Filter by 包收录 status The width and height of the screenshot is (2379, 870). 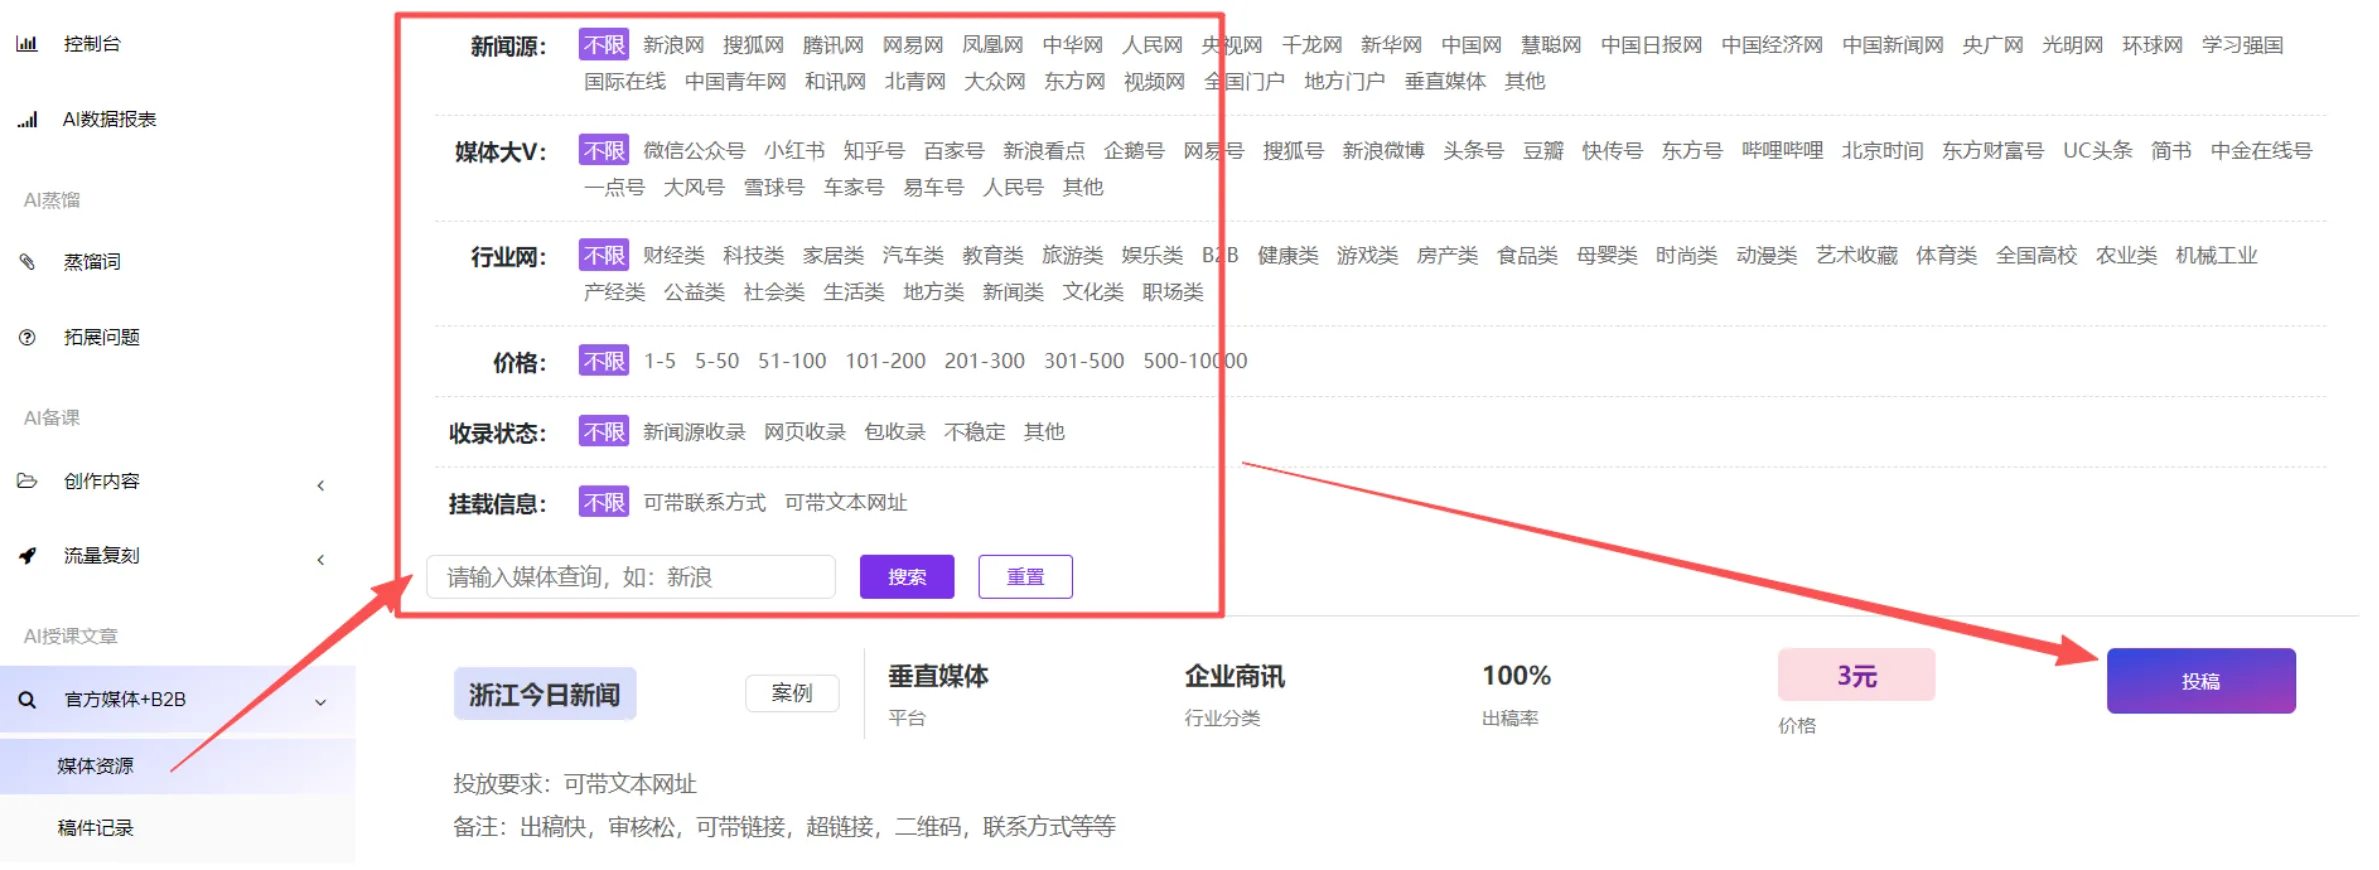pyautogui.click(x=895, y=432)
